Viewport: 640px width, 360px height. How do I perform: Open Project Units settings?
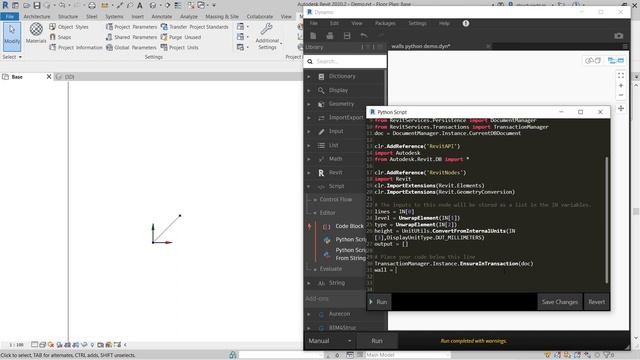(x=180, y=47)
